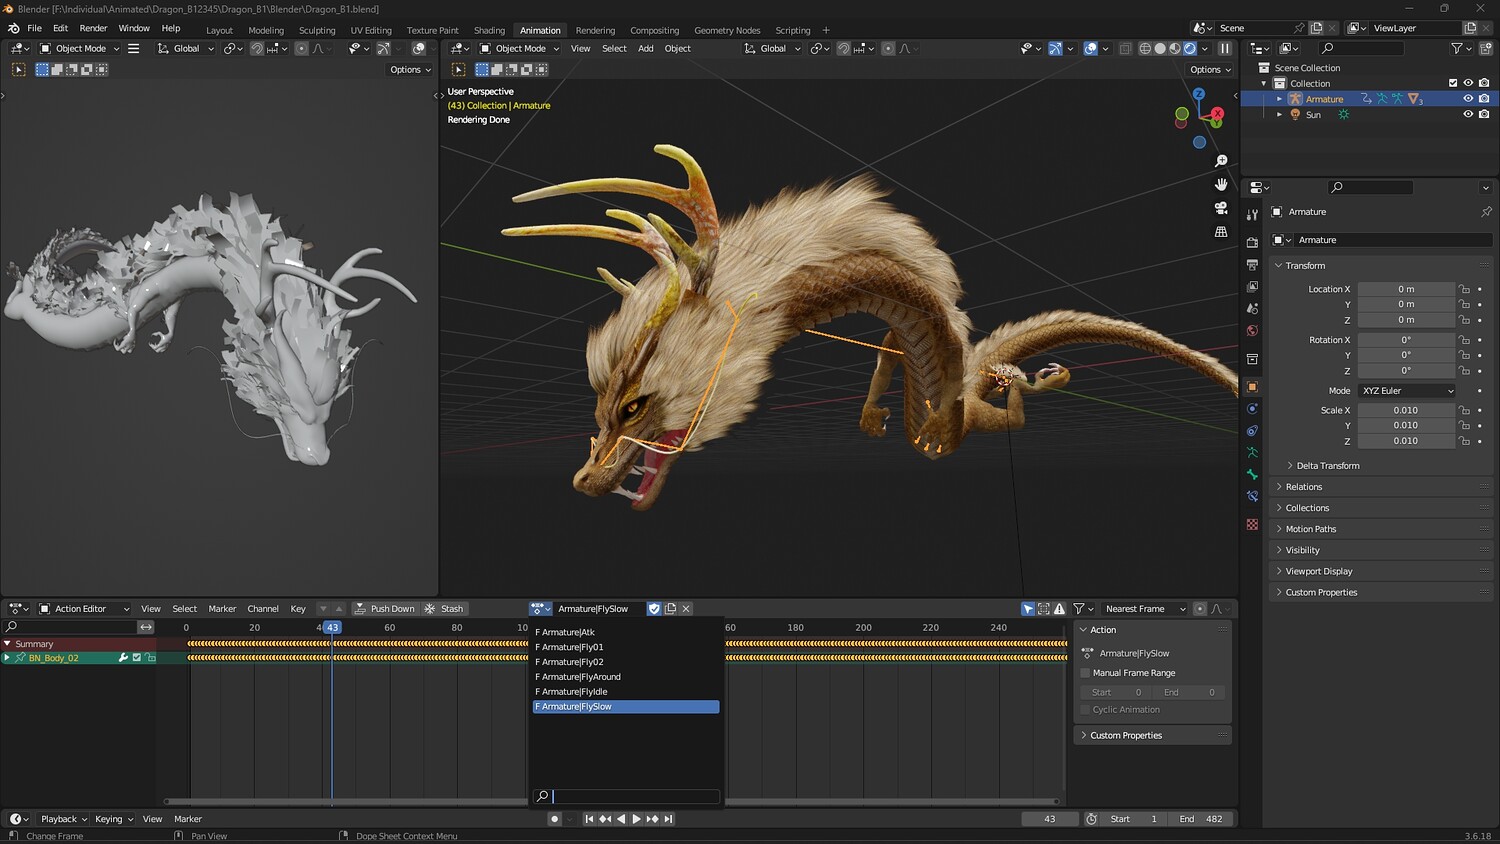This screenshot has width=1500, height=844.
Task: Unlink action with the X icon
Action: pyautogui.click(x=686, y=609)
